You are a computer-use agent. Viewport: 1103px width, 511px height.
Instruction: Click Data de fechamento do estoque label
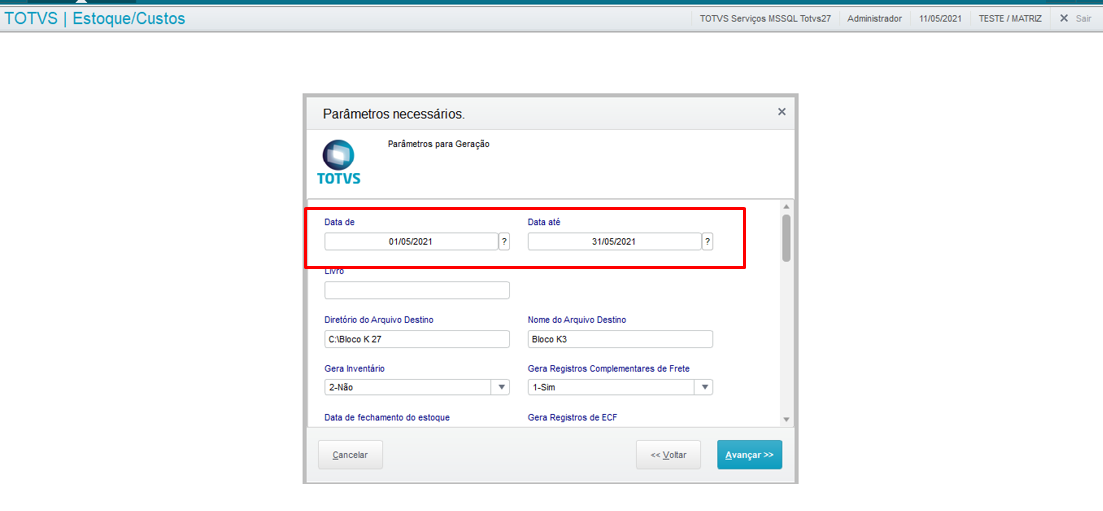pyautogui.click(x=387, y=417)
